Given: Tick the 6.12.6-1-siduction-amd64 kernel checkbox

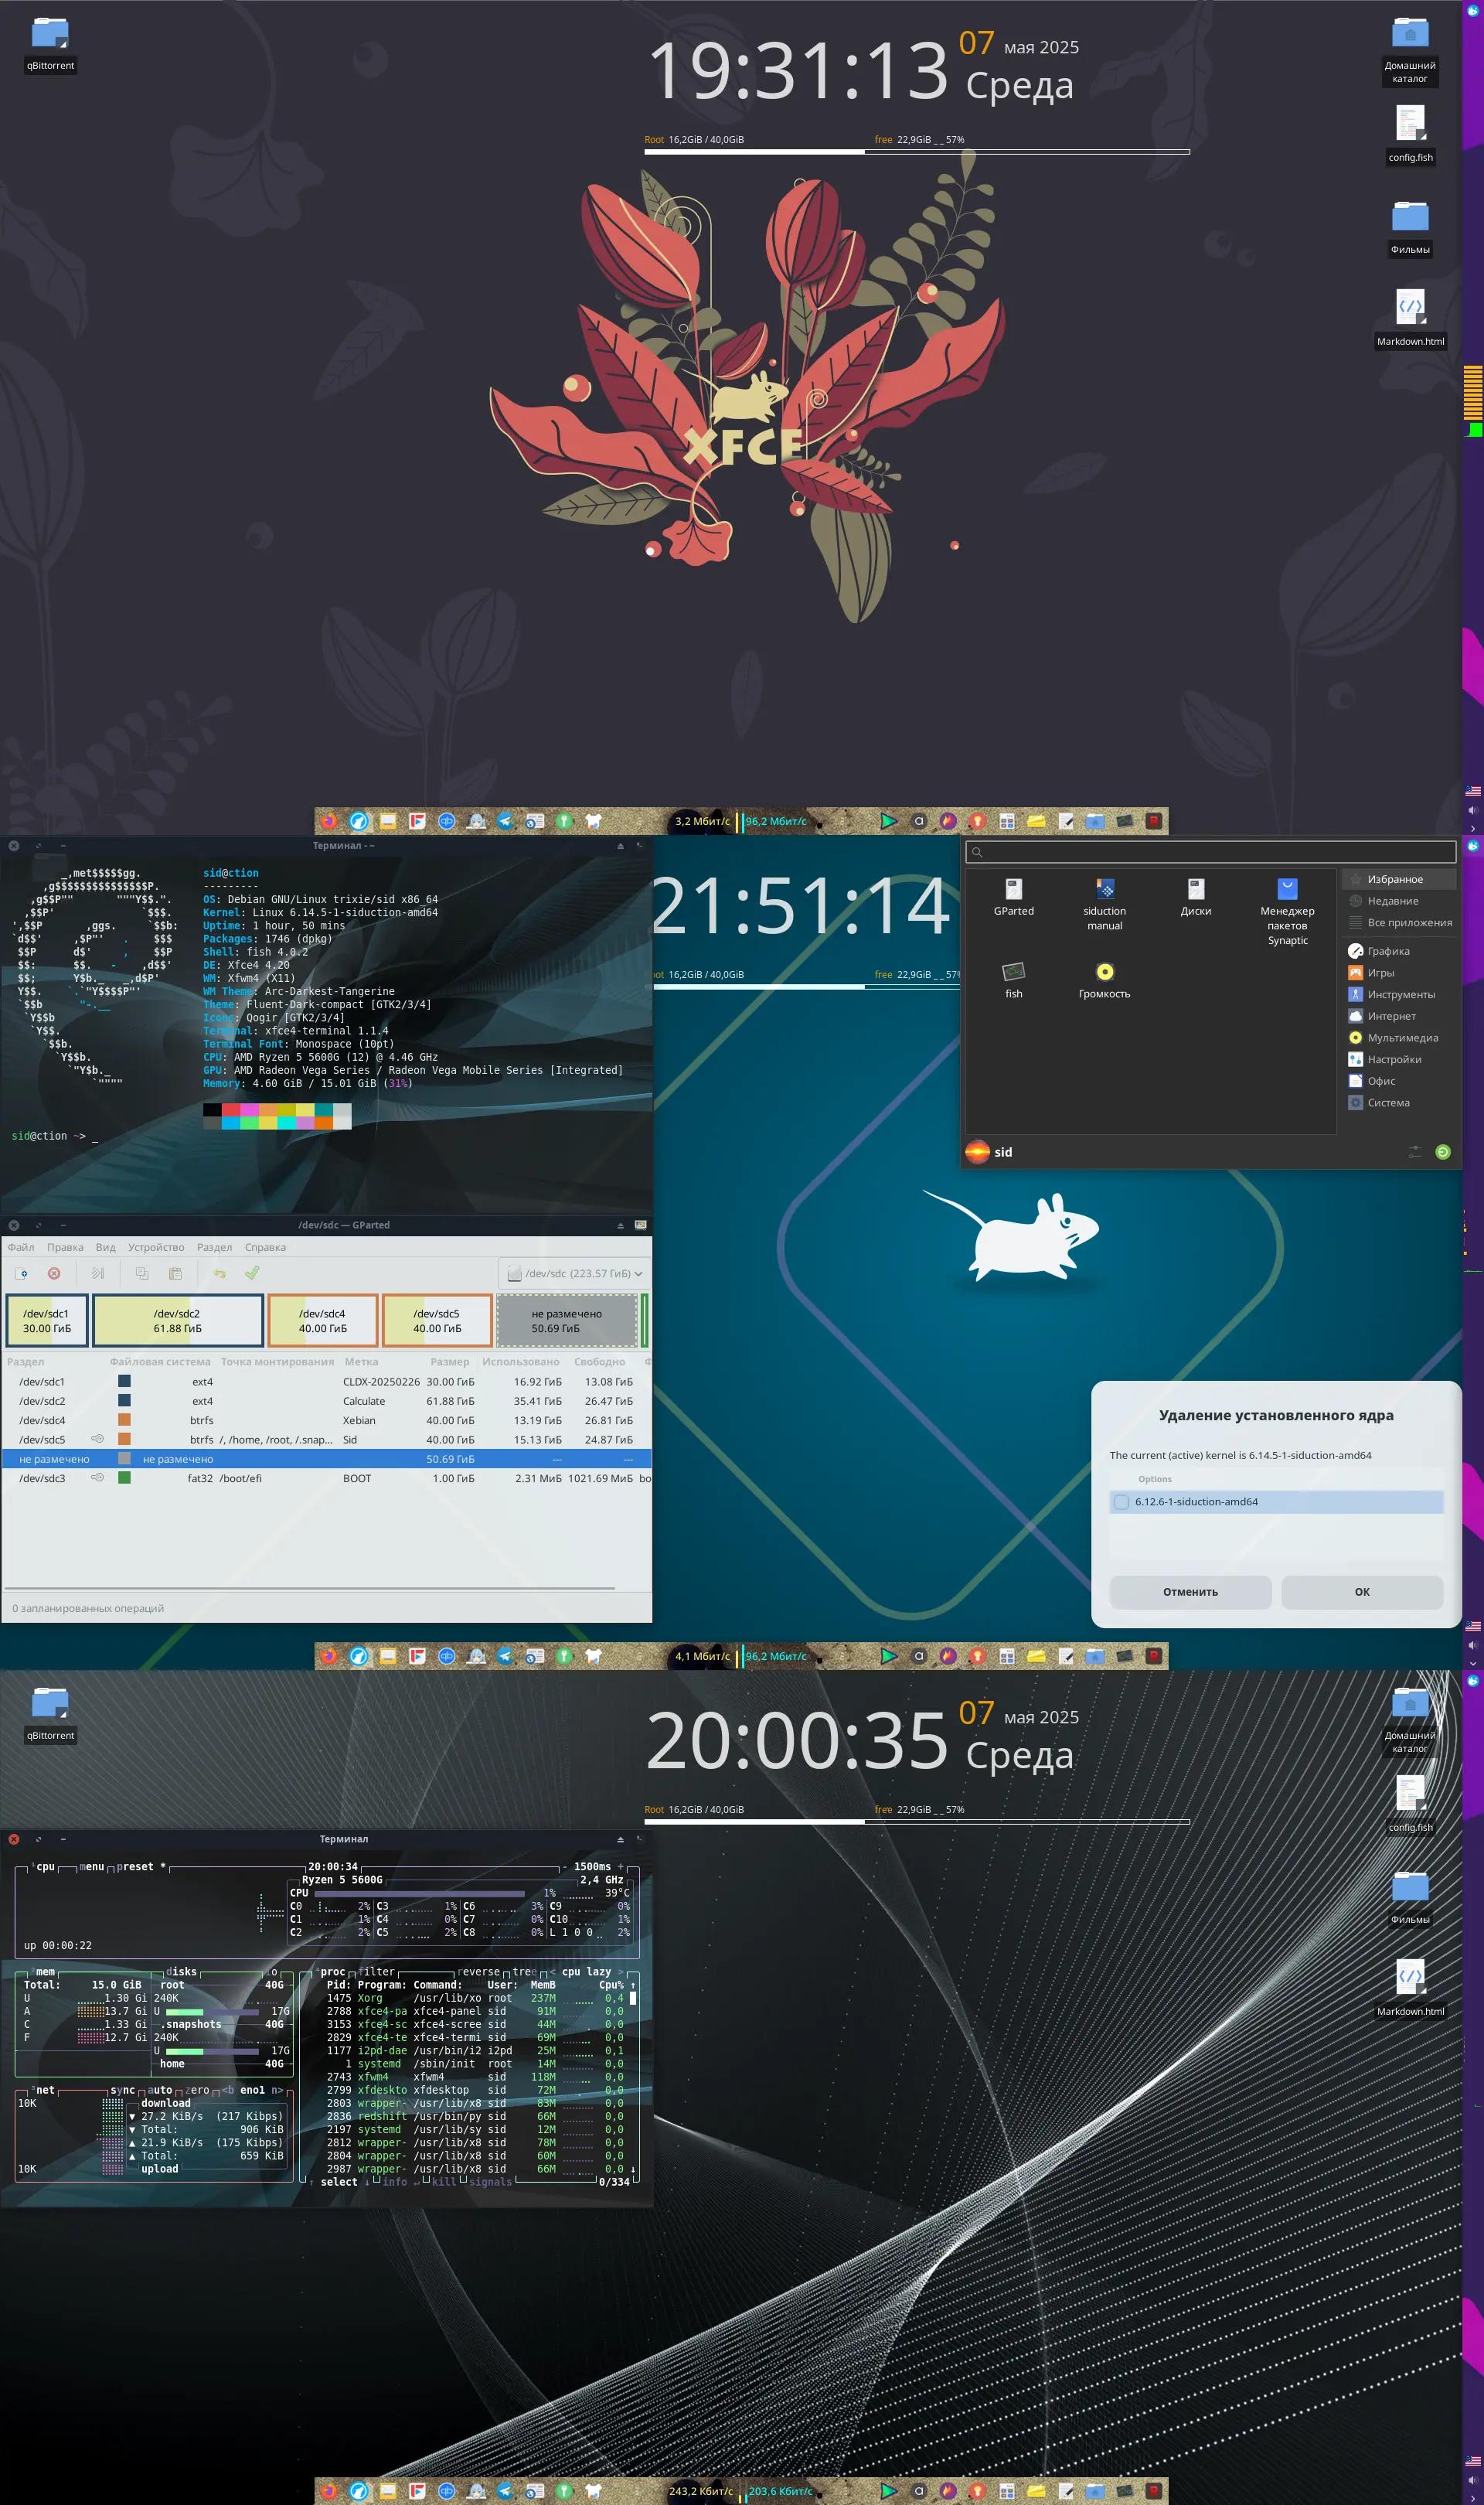Looking at the screenshot, I should tap(1121, 1502).
